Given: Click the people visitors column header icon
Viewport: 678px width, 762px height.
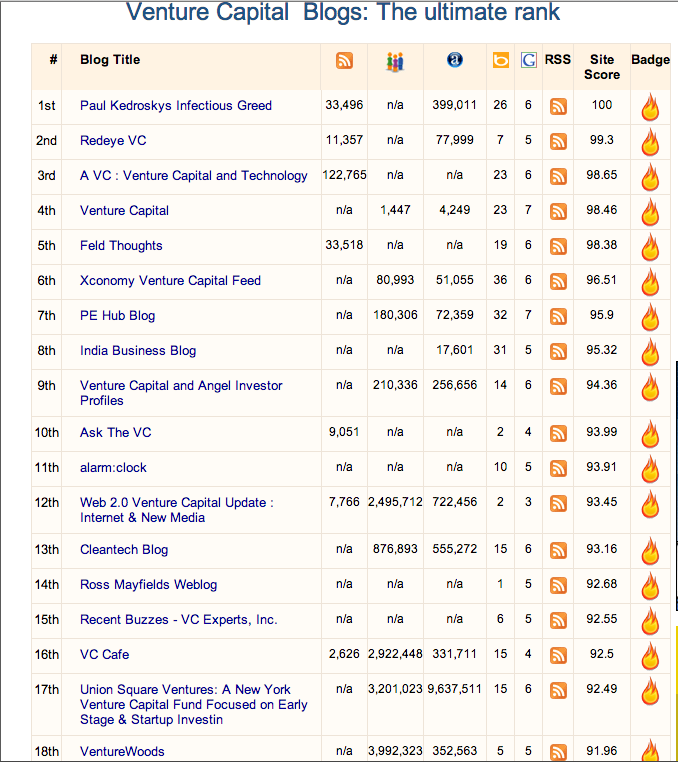Looking at the screenshot, I should pos(395,62).
